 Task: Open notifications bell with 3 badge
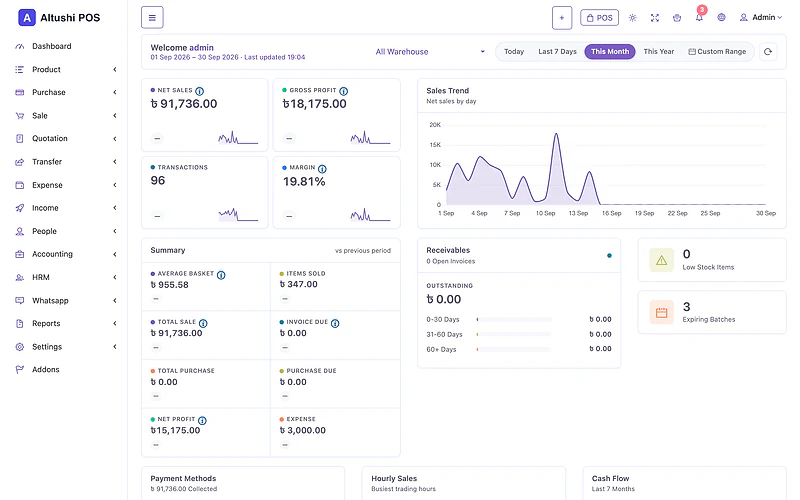[x=699, y=16]
